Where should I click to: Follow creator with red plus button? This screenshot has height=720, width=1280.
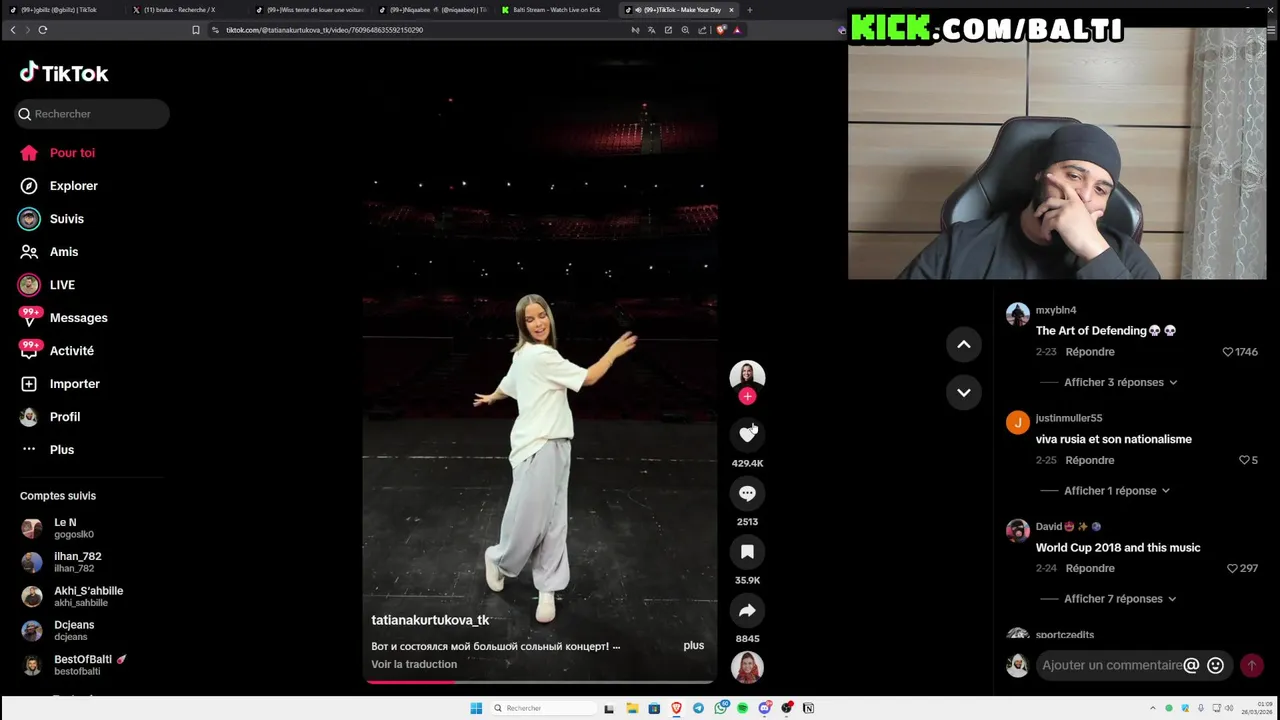click(747, 396)
